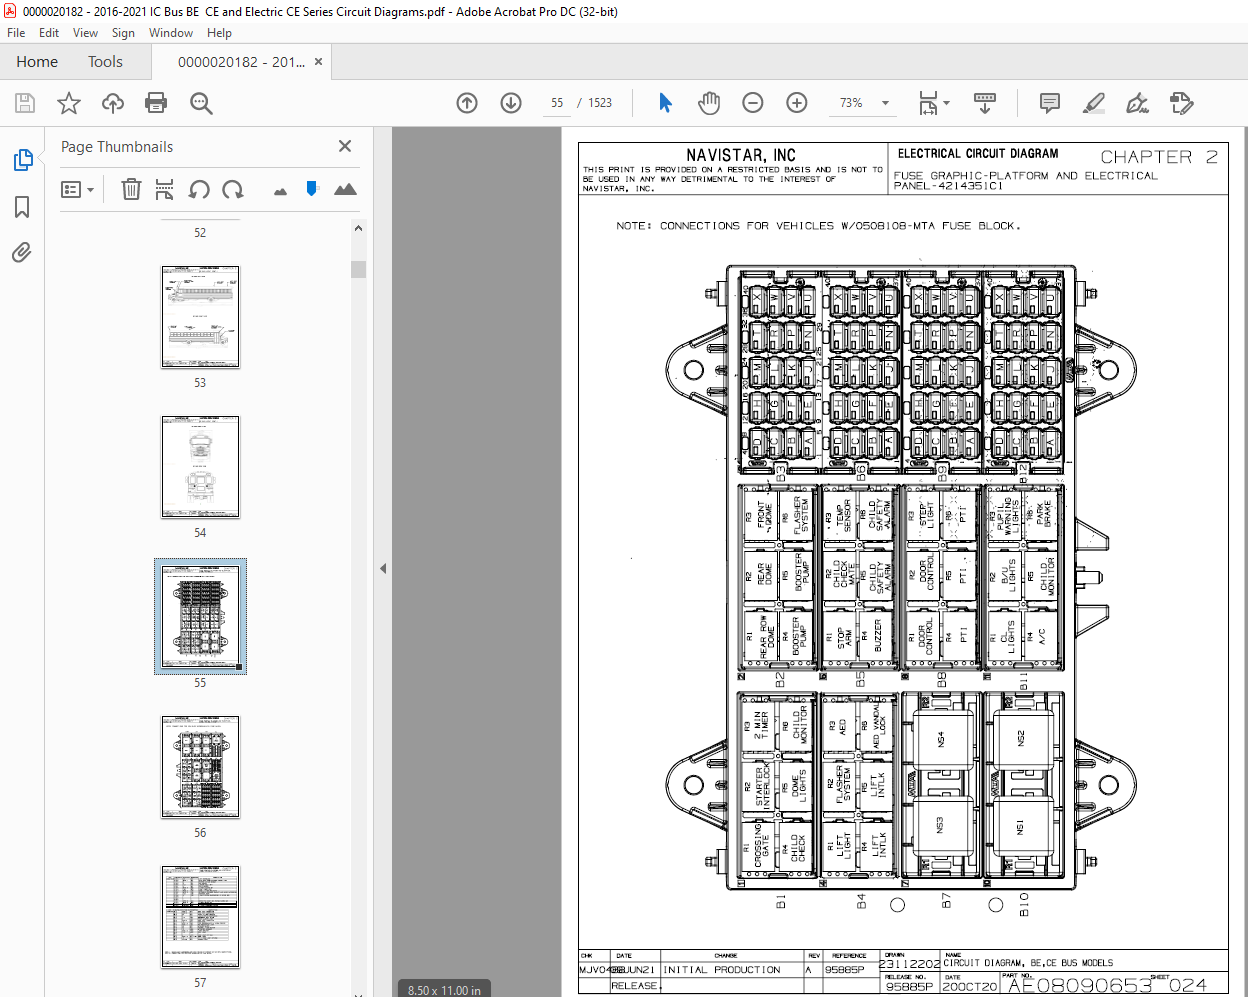Screen dimensions: 1248x997
Task: Open the Attachments side panel
Action: click(22, 252)
